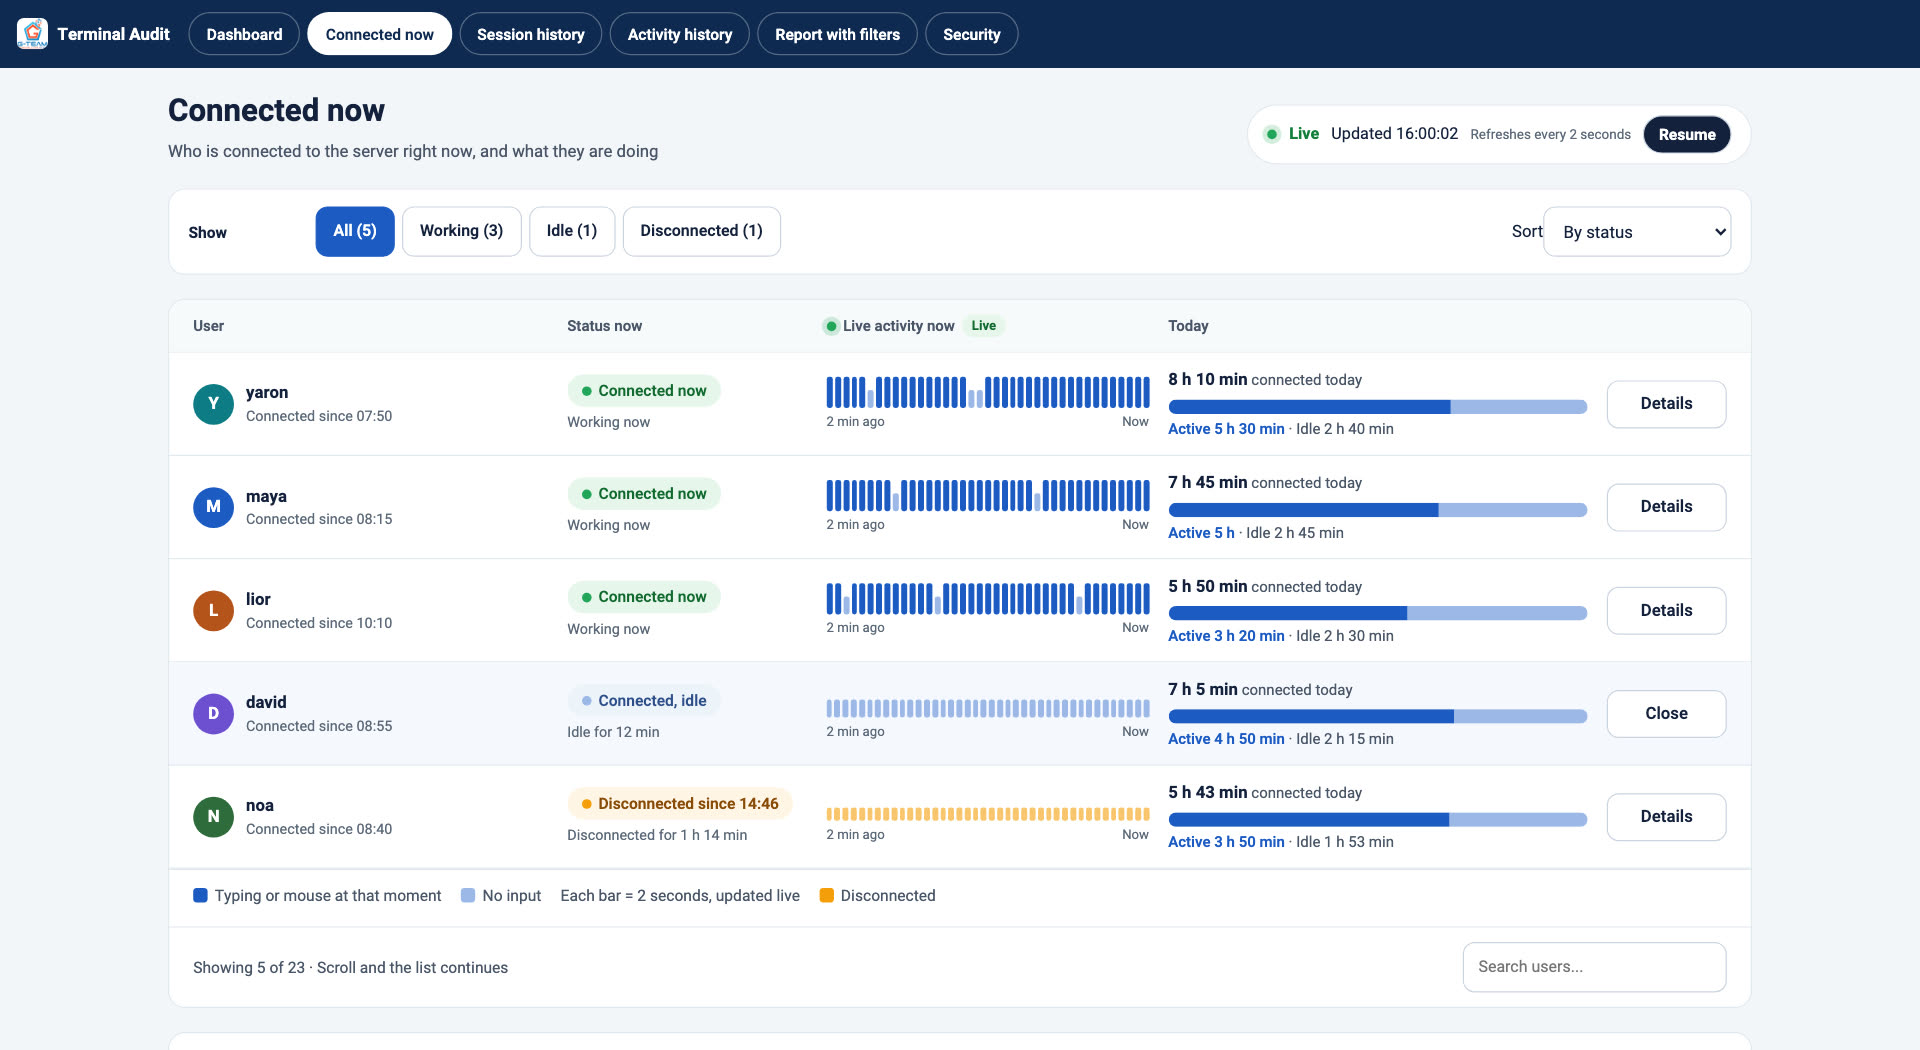Click the Live badge in activity column header
This screenshot has width=1920, height=1050.
coord(984,326)
